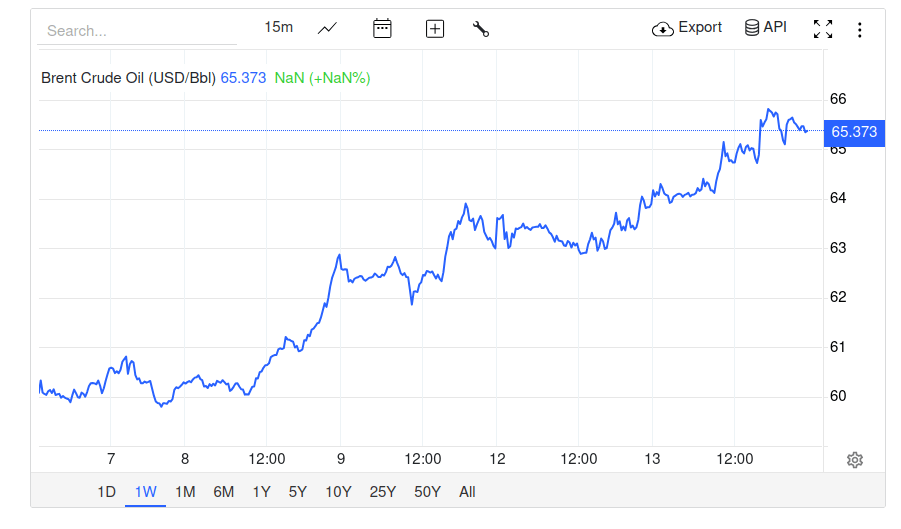901x529 pixels.
Task: Click the Search input field
Action: point(137,30)
